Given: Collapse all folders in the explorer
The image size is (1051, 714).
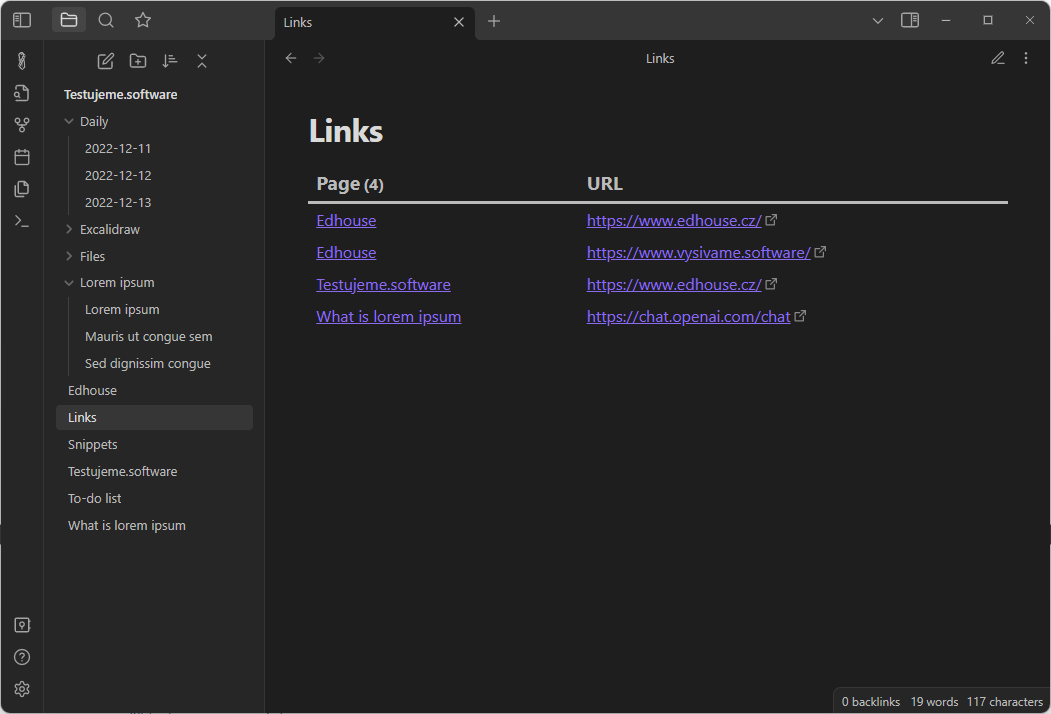Looking at the screenshot, I should (x=201, y=61).
